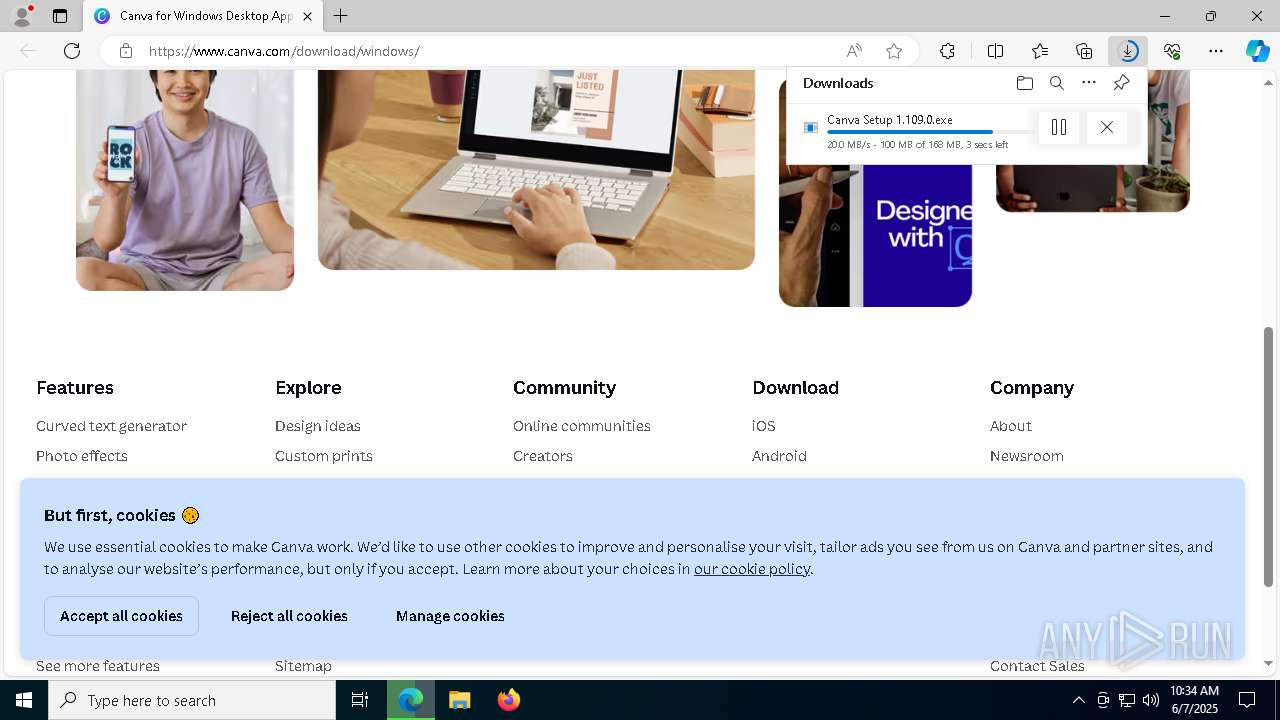The width and height of the screenshot is (1280, 720).
Task: Refresh the current page
Action: tap(72, 51)
